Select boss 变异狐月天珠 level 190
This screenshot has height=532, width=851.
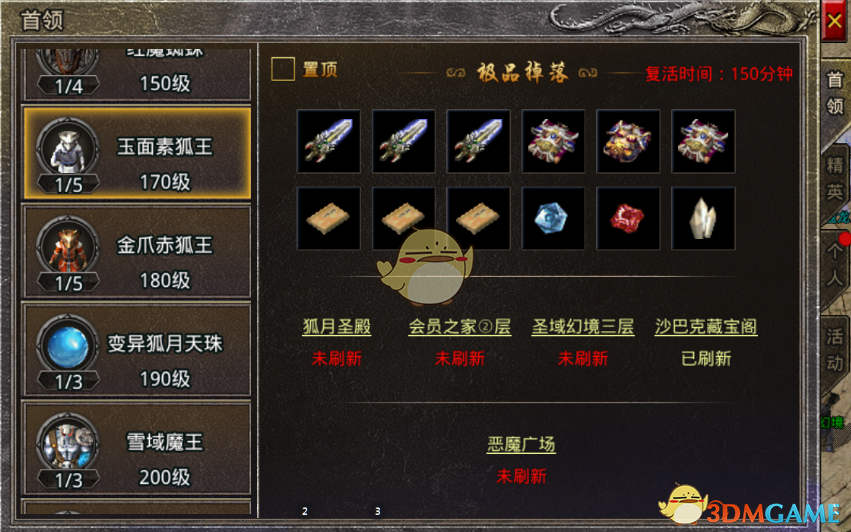137,350
